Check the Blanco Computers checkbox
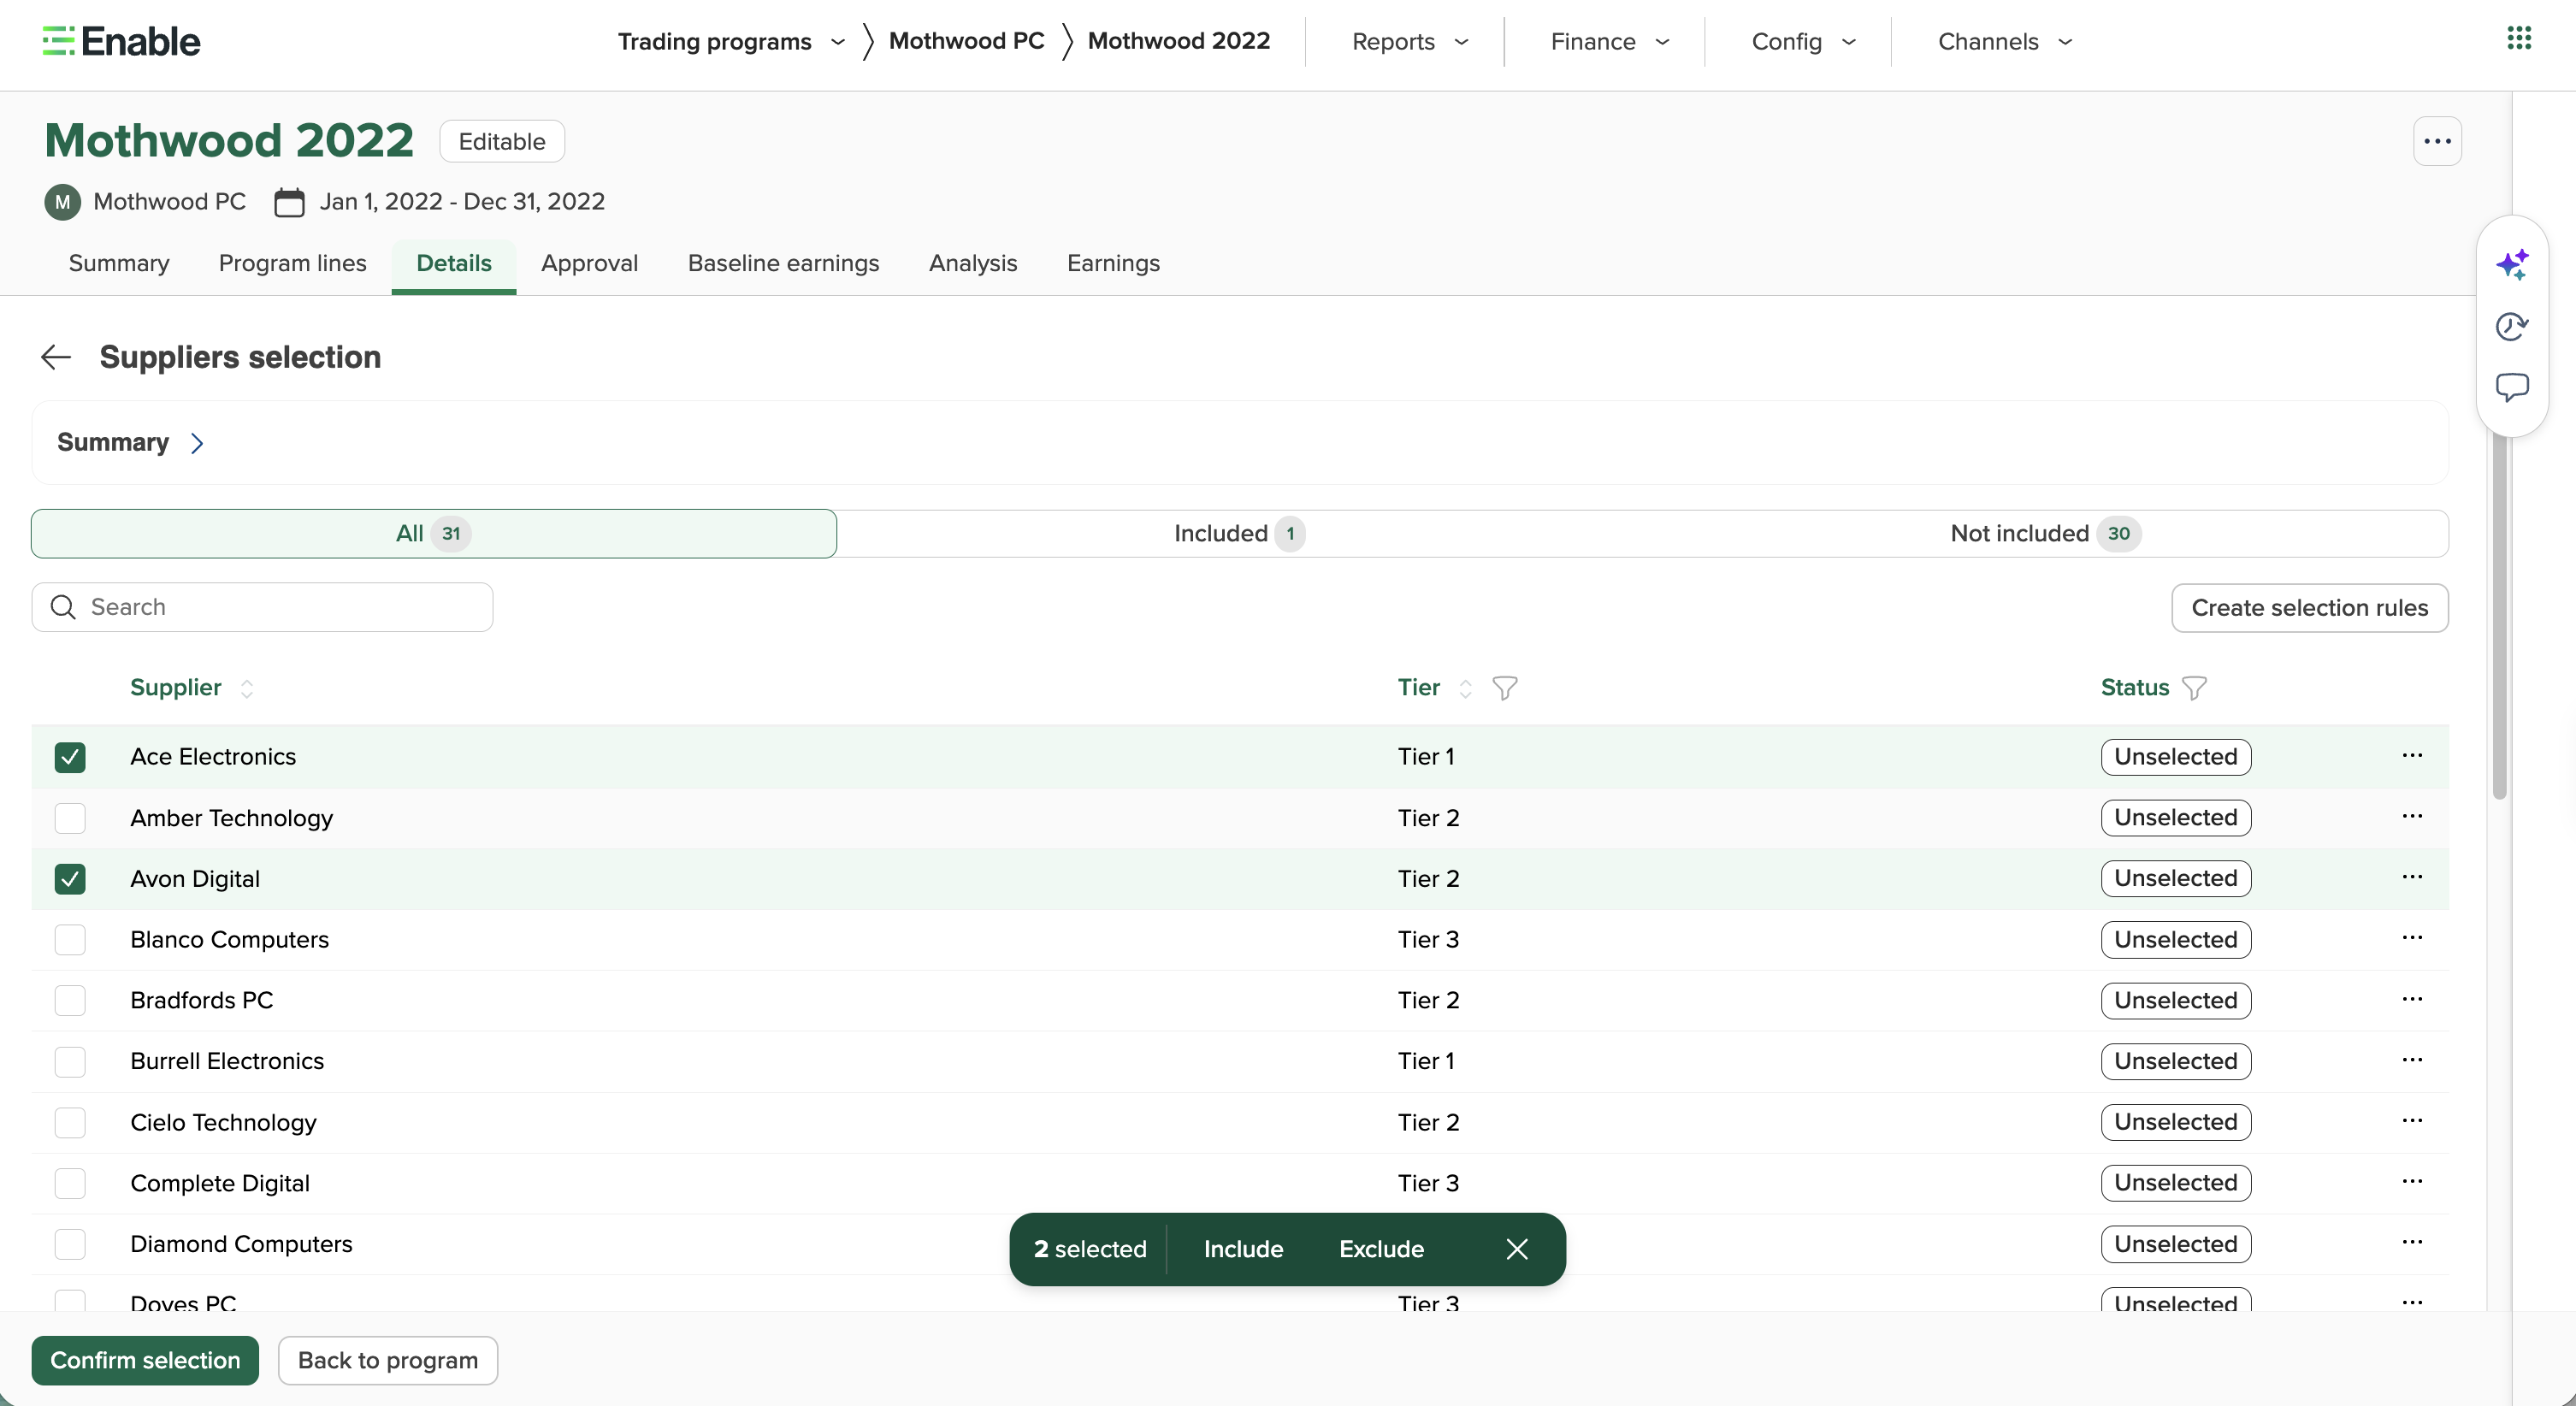 coord(70,940)
